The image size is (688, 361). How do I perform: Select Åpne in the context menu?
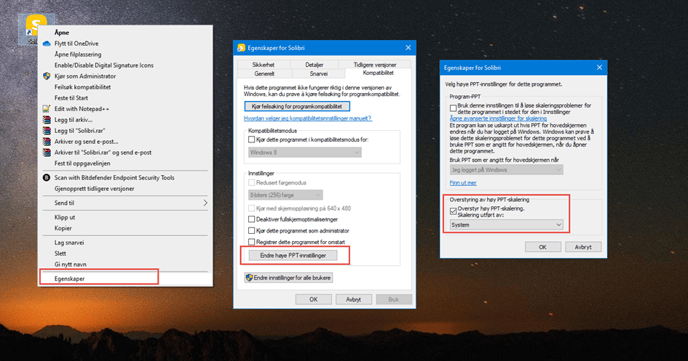[61, 32]
